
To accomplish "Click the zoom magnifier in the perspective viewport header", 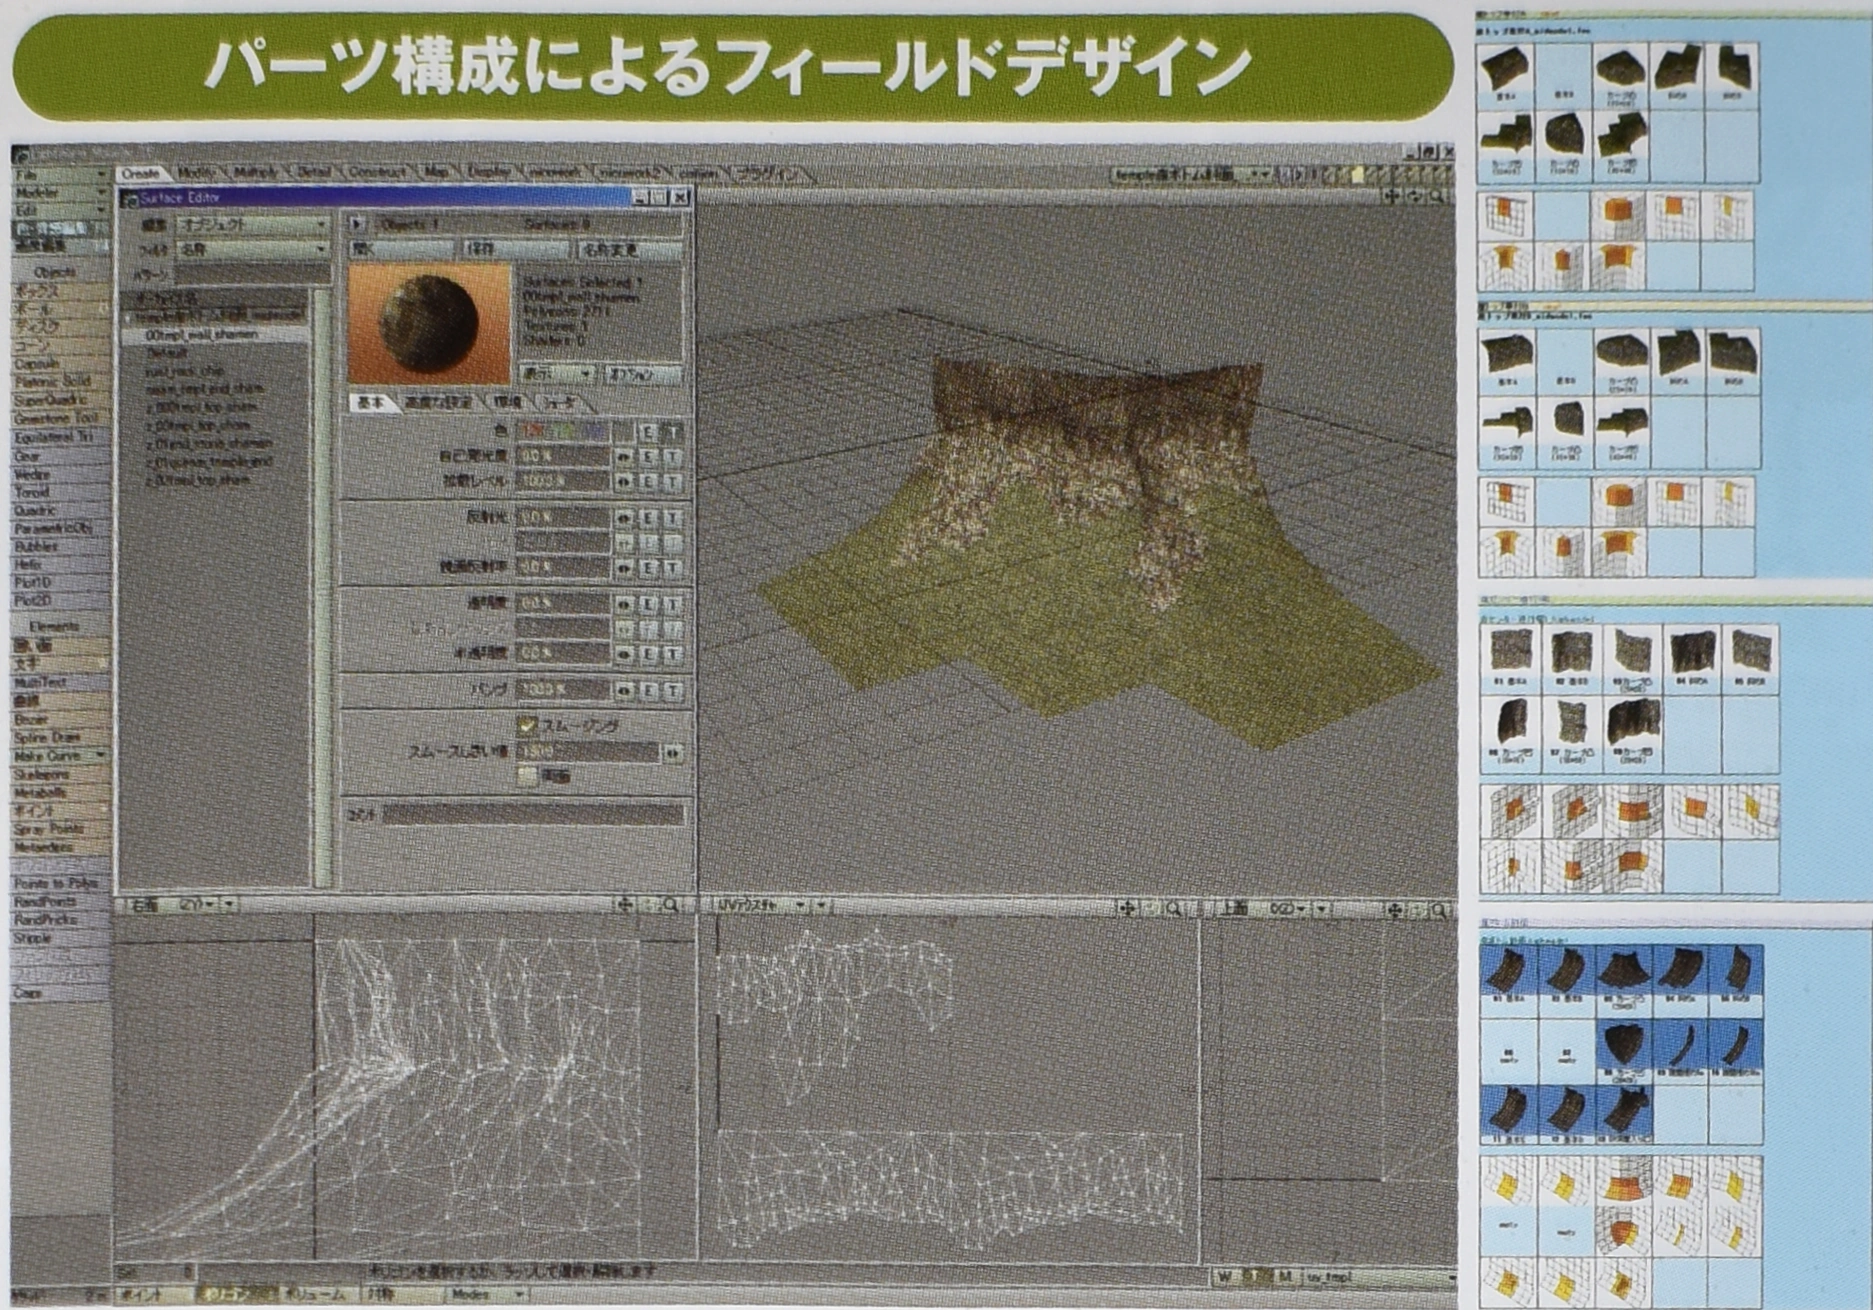I will (x=1437, y=197).
